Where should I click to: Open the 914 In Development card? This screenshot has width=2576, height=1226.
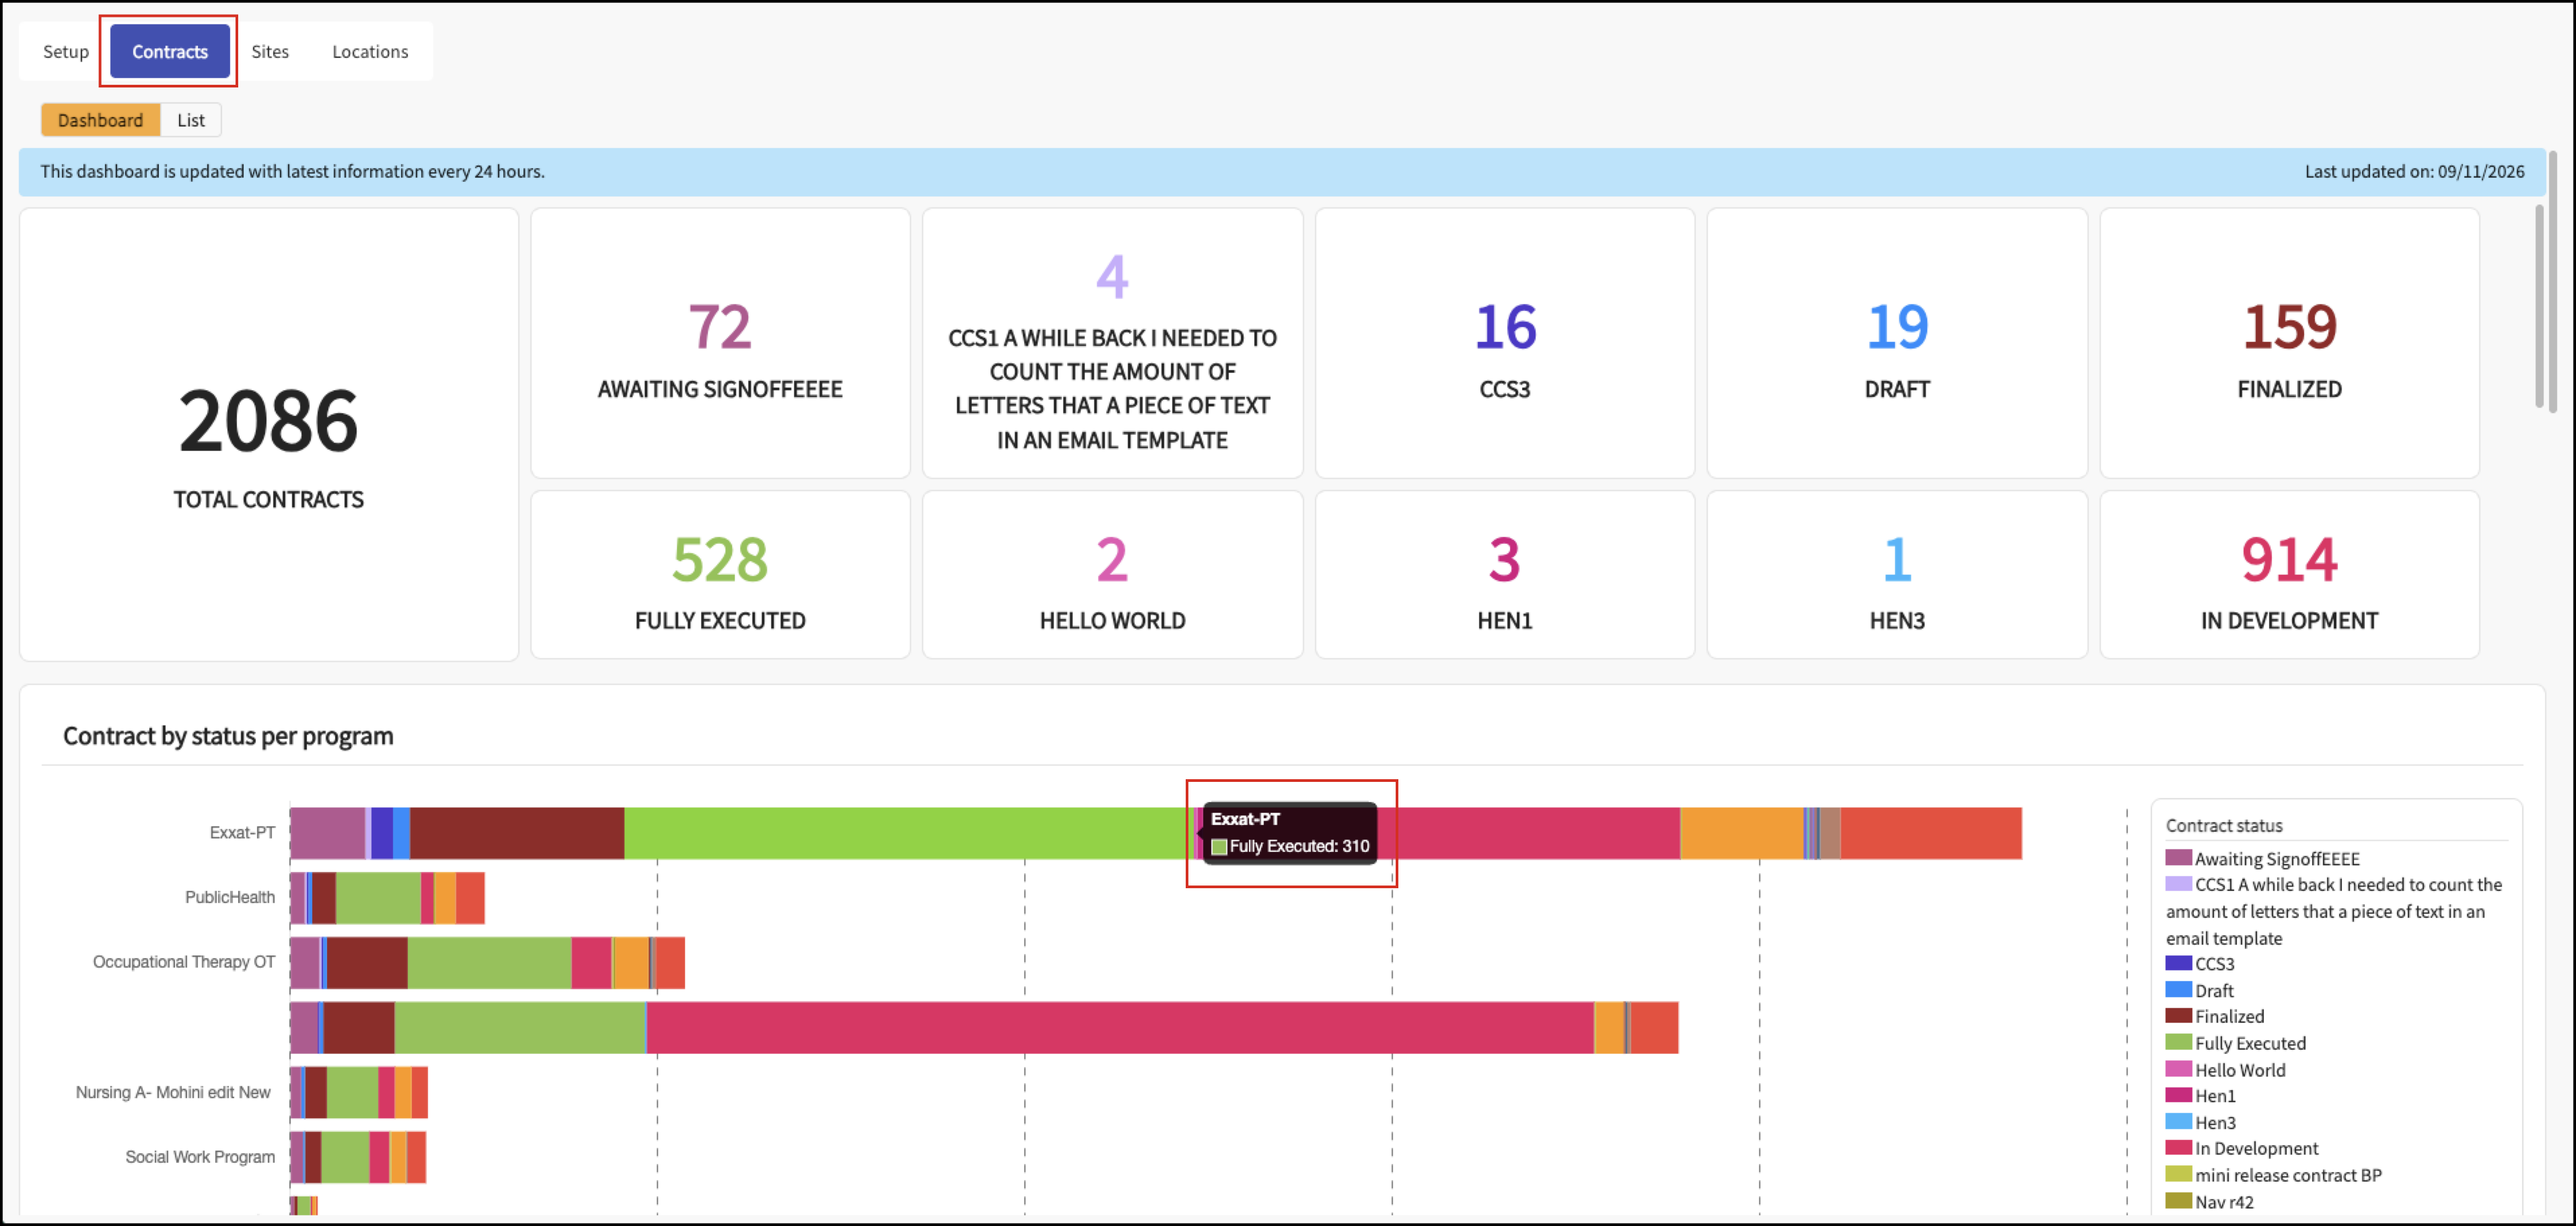coord(2289,575)
